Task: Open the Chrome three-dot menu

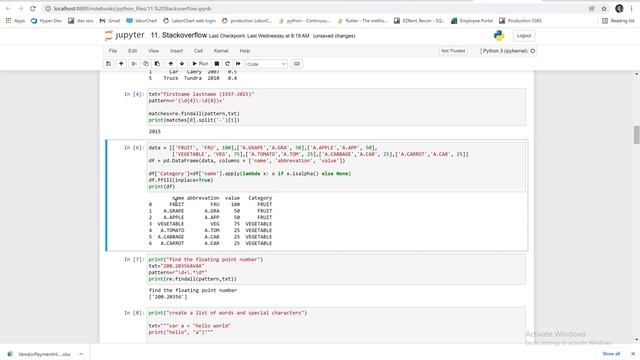Action: (x=631, y=9)
